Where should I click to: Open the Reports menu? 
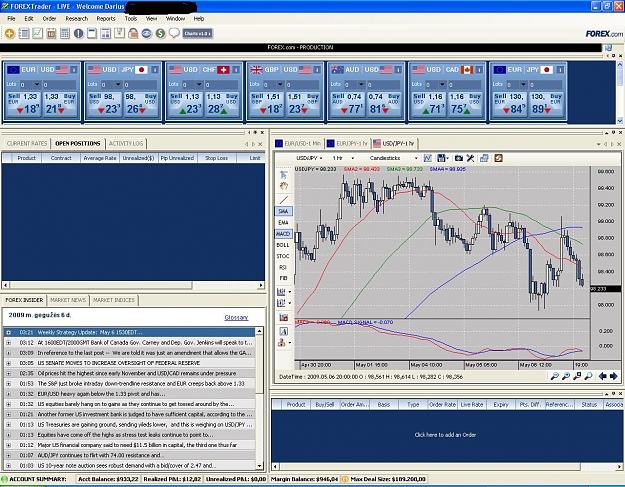(x=106, y=18)
